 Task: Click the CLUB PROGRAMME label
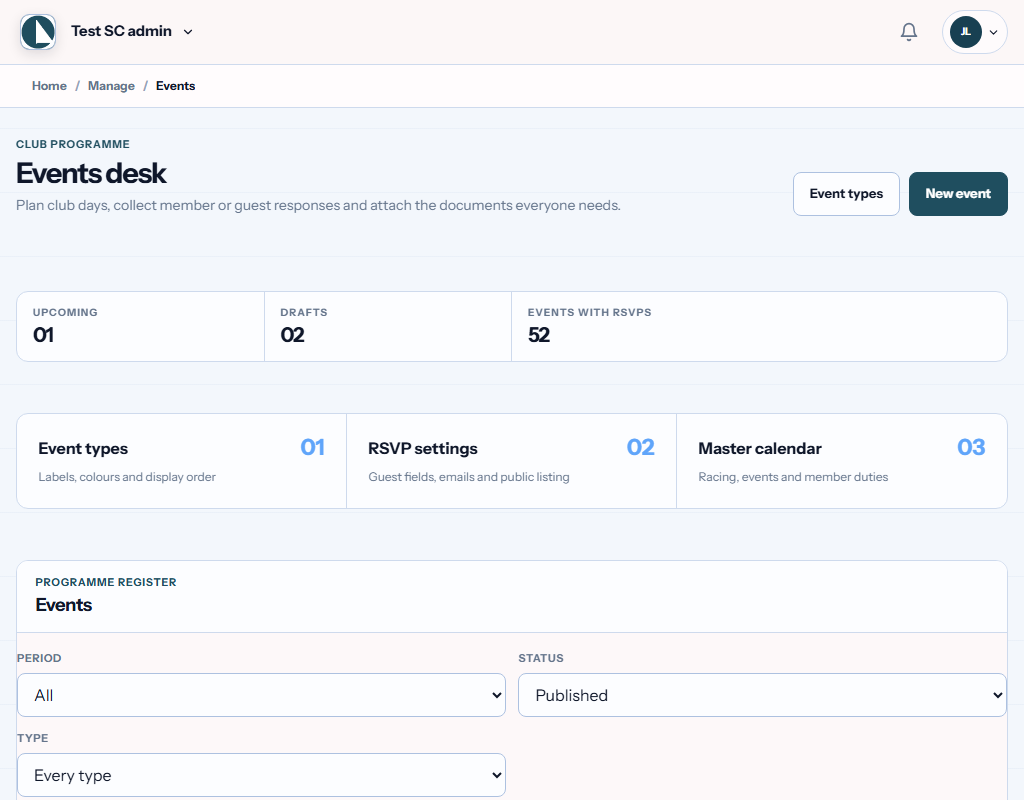[72, 144]
